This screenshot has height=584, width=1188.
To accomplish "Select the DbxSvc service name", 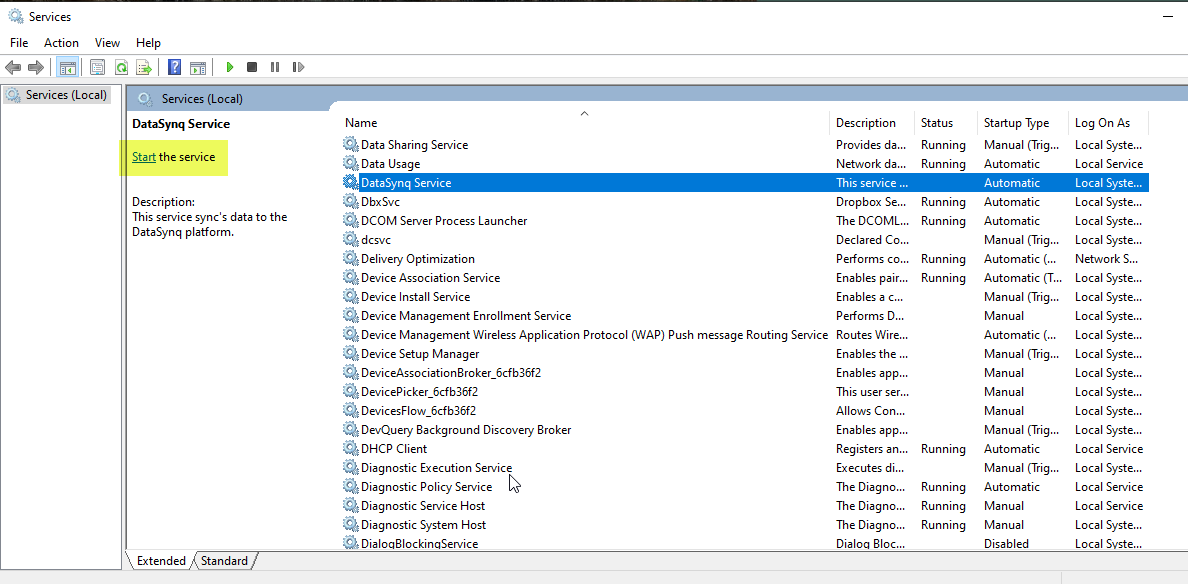I will point(380,201).
